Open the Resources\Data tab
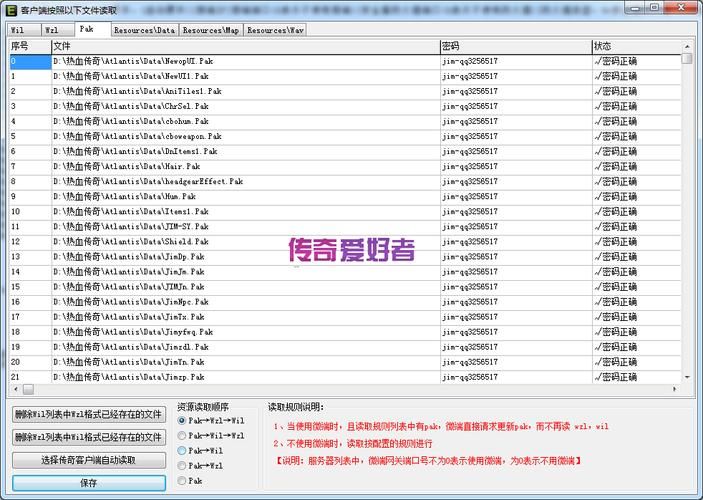 tap(145, 30)
